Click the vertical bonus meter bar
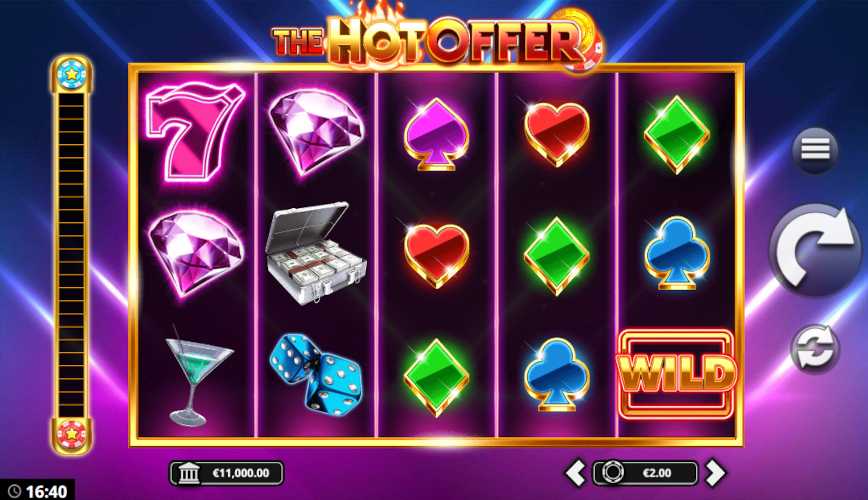Image resolution: width=868 pixels, height=500 pixels. click(x=71, y=255)
